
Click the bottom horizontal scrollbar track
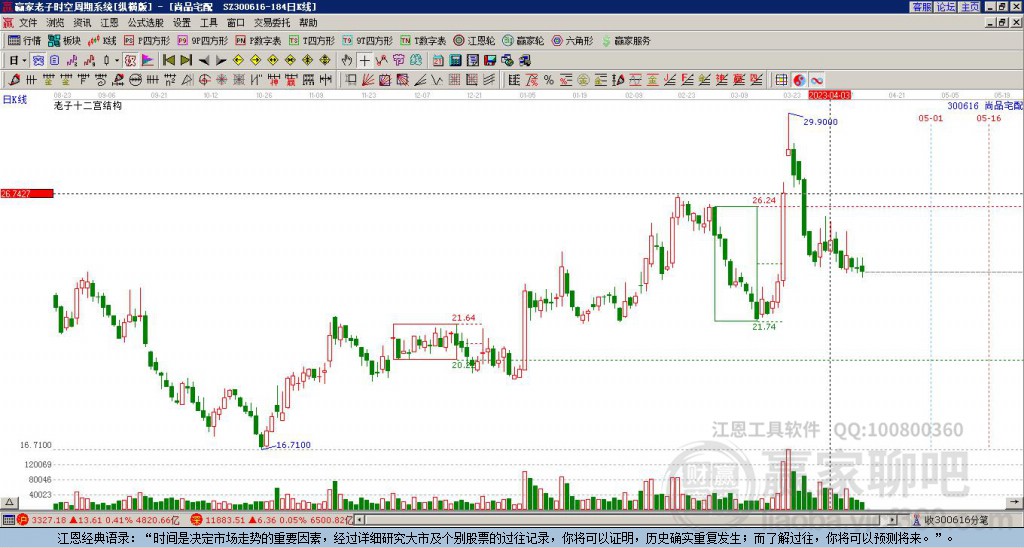(627, 520)
